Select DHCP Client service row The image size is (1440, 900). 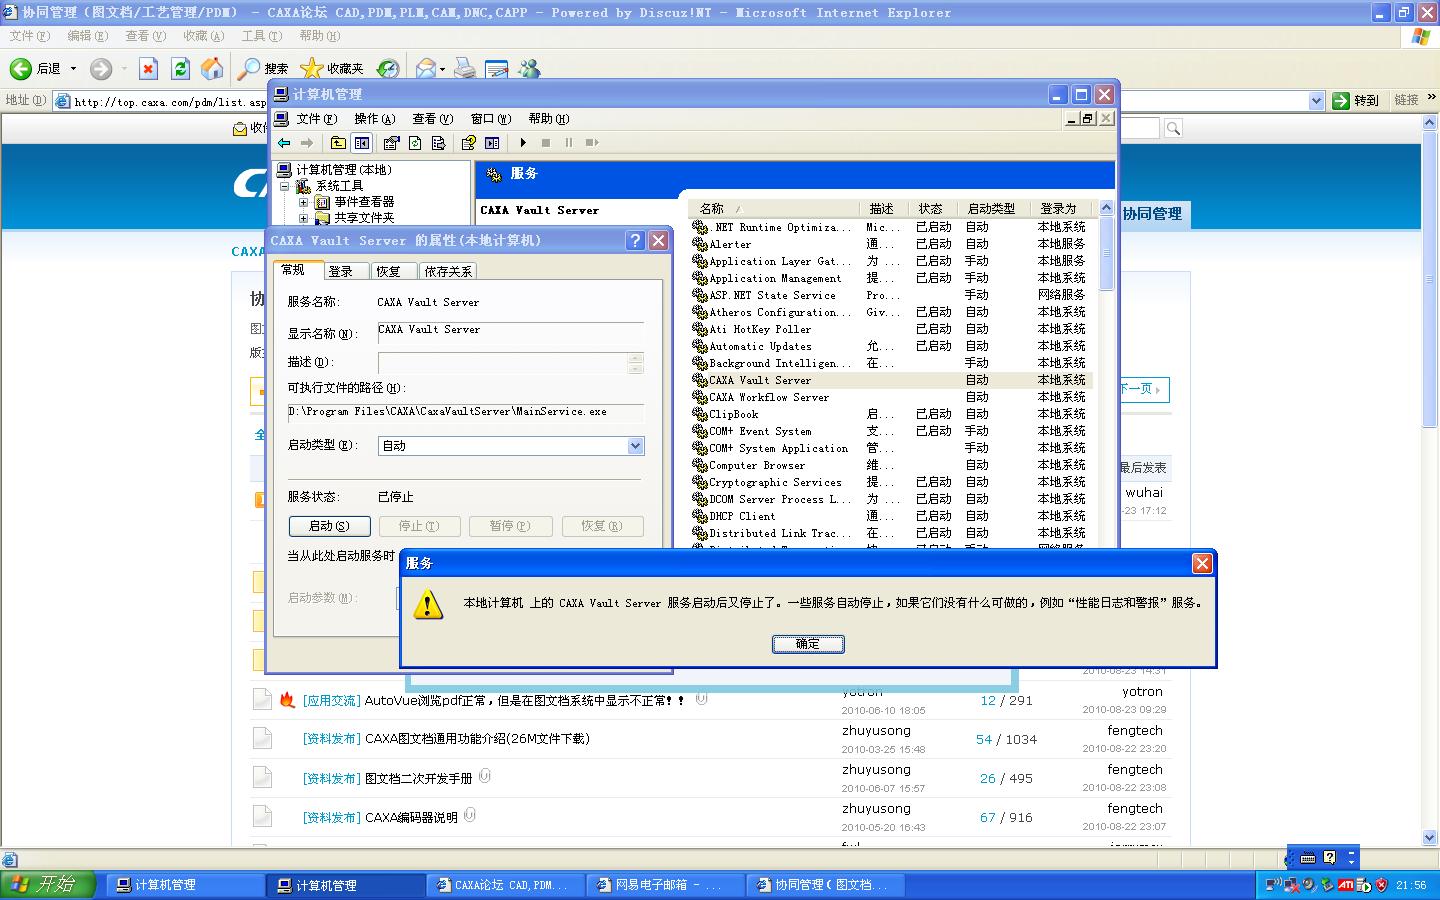pos(890,516)
